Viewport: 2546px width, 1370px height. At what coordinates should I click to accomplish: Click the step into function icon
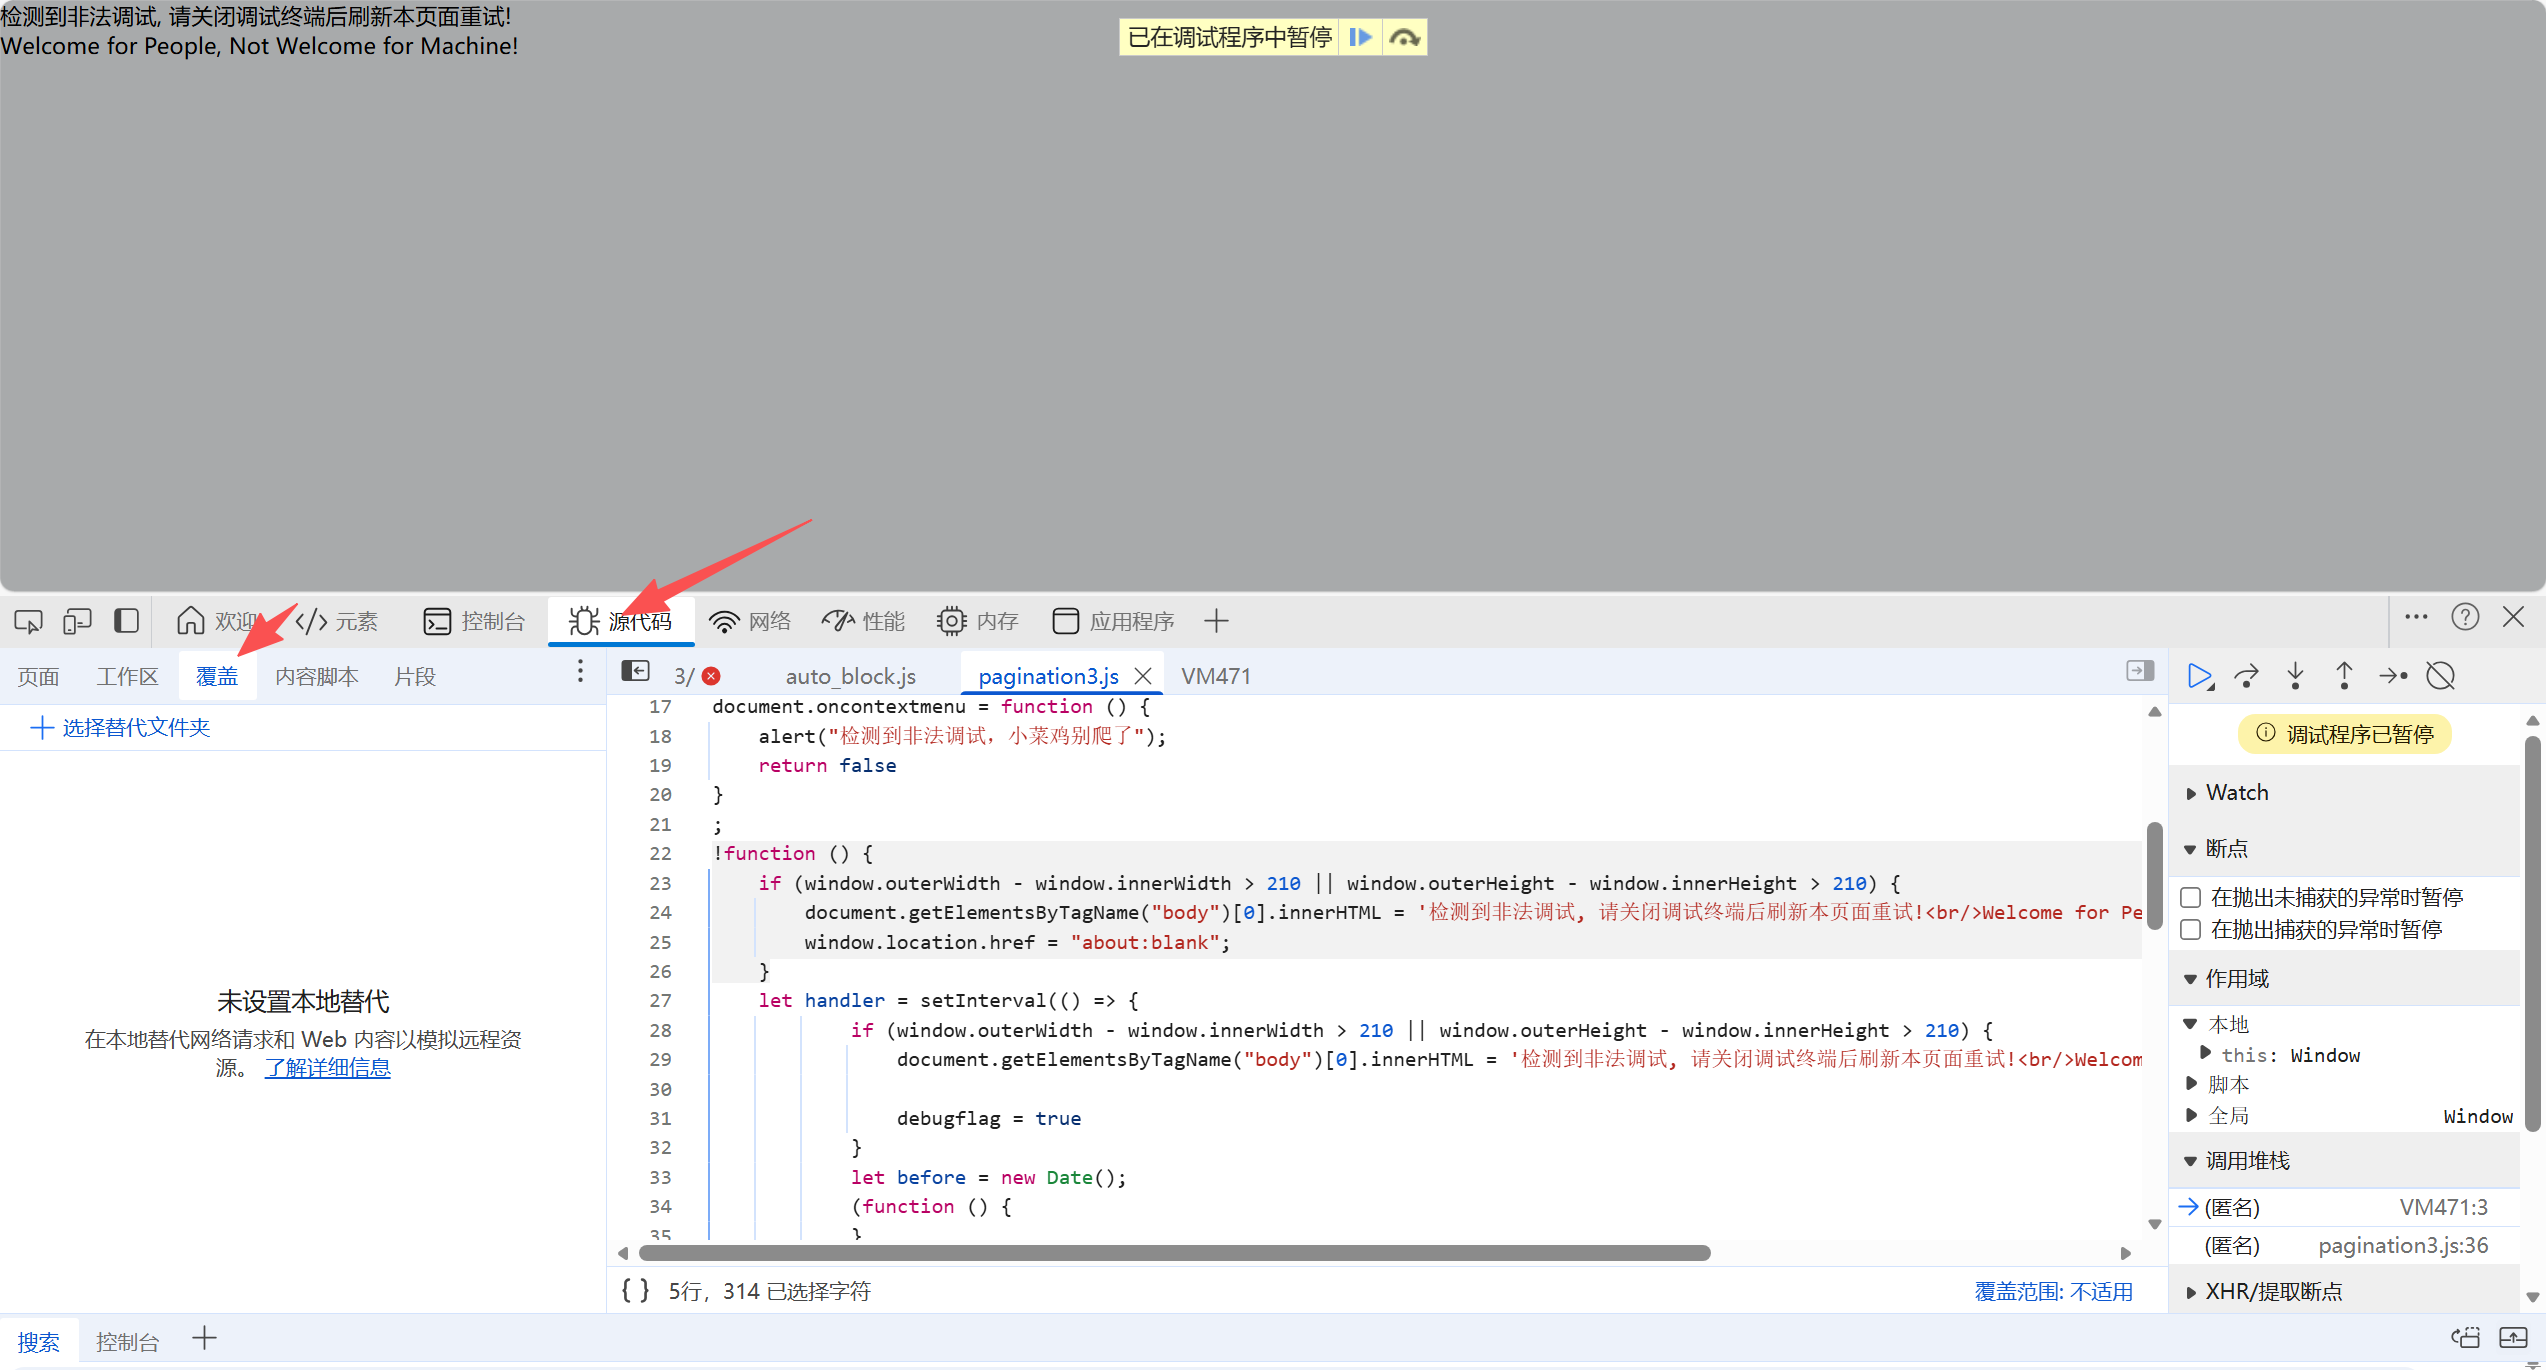point(2296,677)
